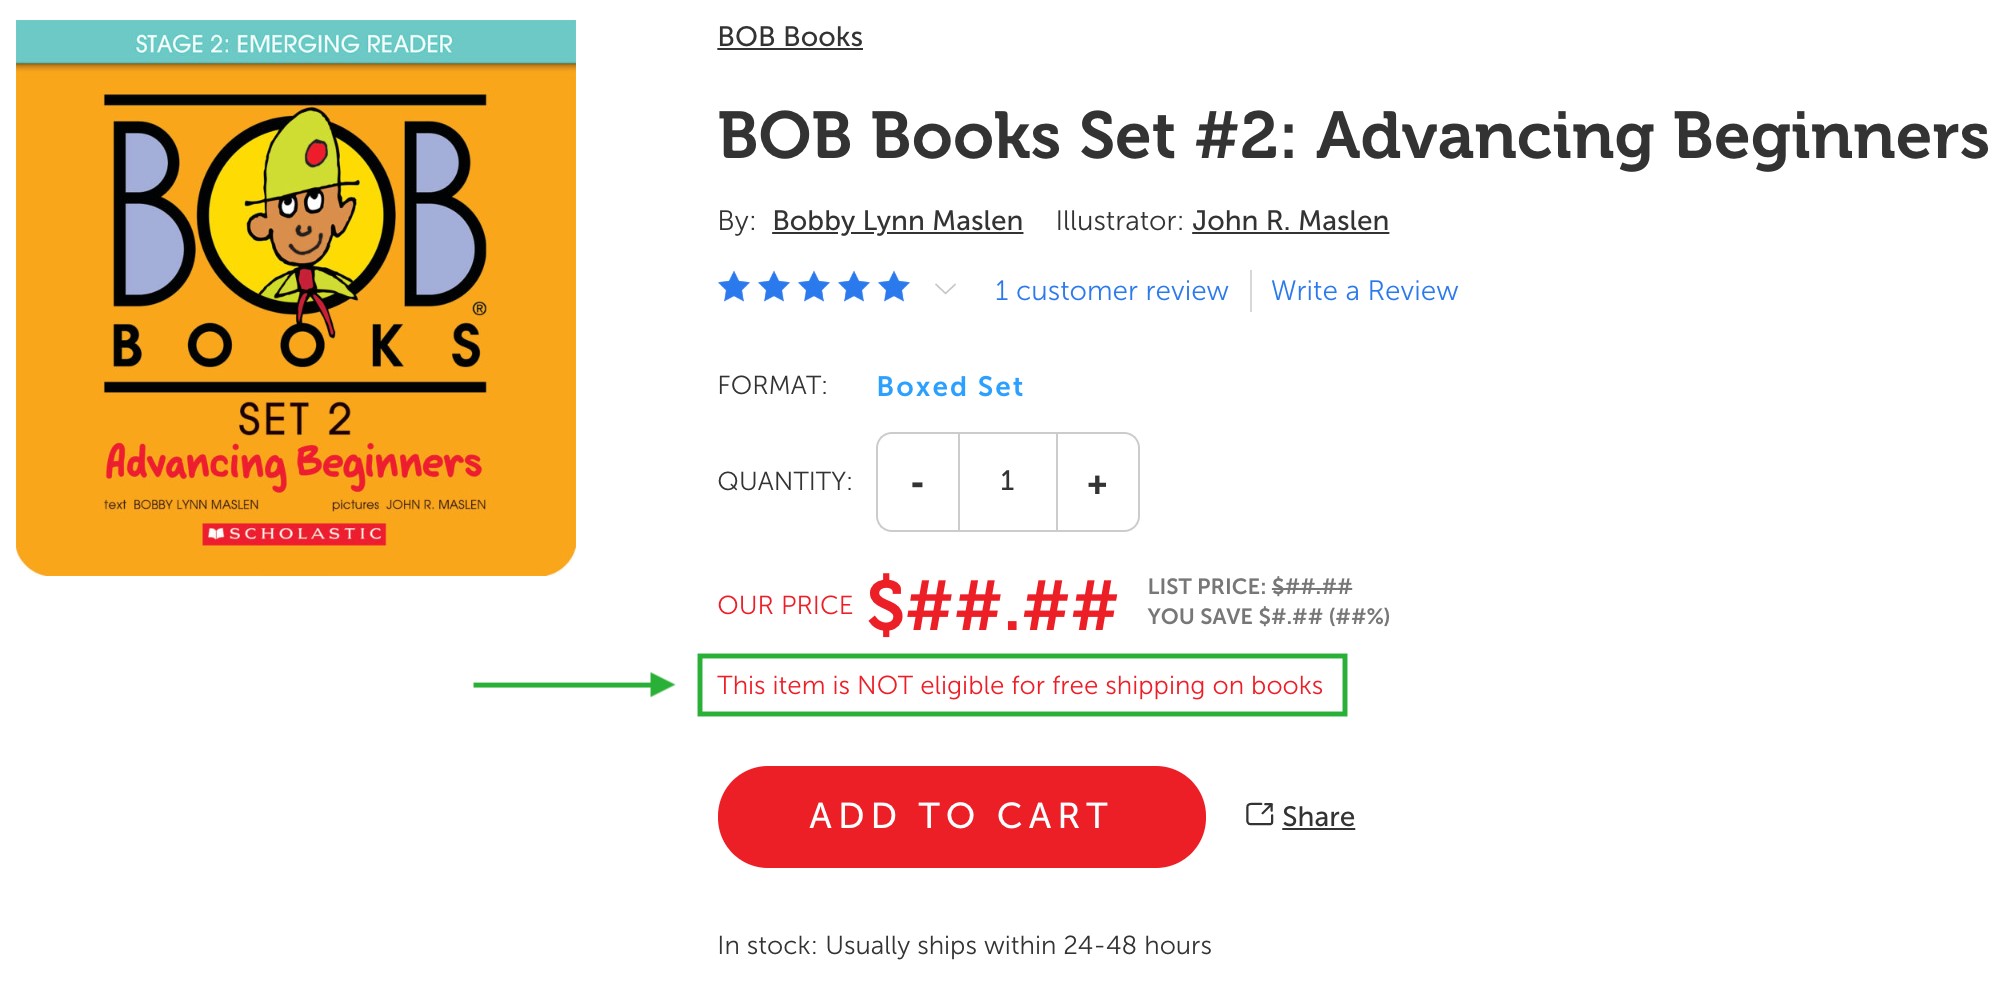This screenshot has width=2006, height=984.
Task: Open illustrator John R. Maslen's page
Action: click(1290, 221)
